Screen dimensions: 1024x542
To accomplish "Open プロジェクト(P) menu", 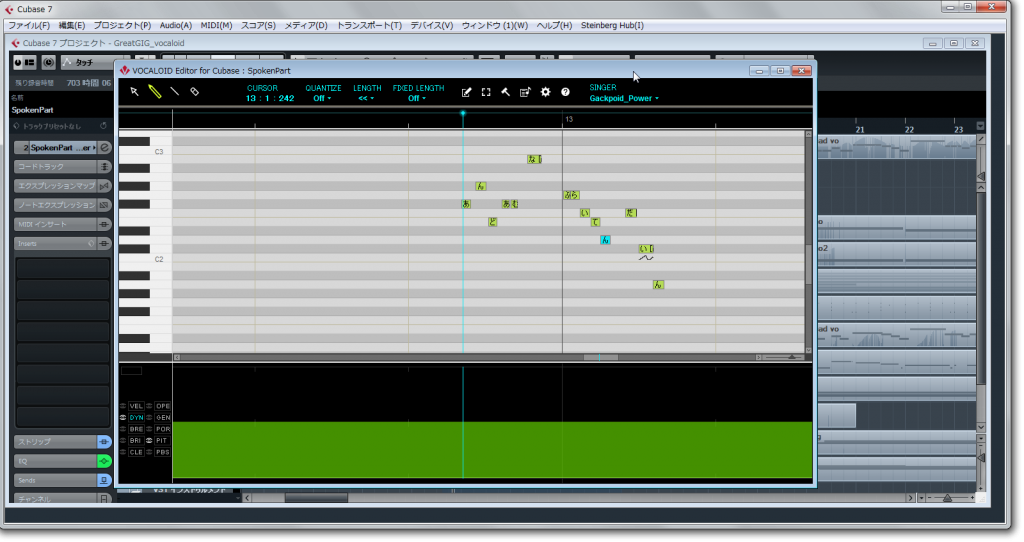I will point(122,25).
